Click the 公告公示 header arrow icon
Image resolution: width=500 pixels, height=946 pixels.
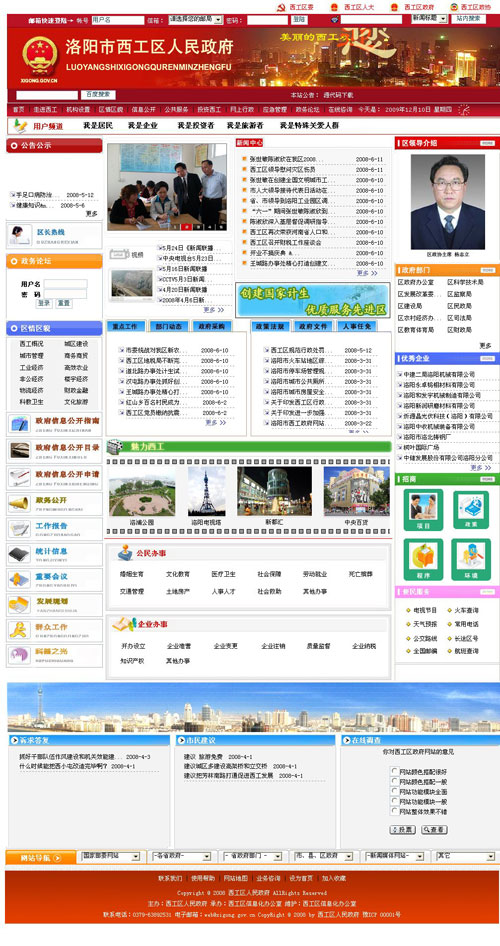point(13,145)
